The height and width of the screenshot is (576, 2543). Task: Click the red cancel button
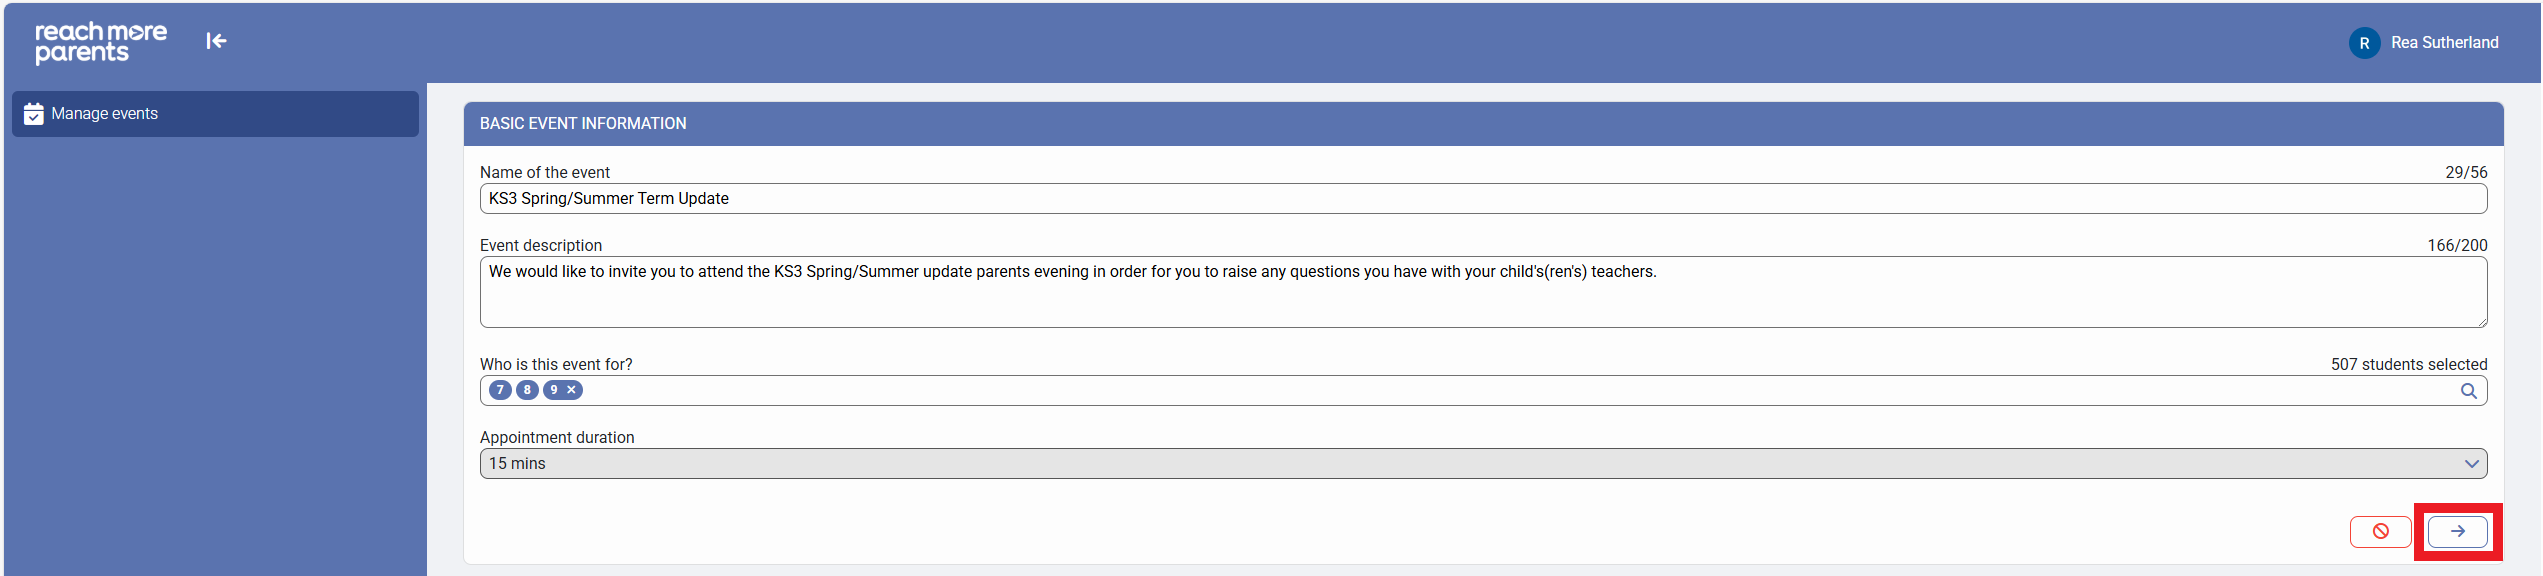click(2380, 532)
